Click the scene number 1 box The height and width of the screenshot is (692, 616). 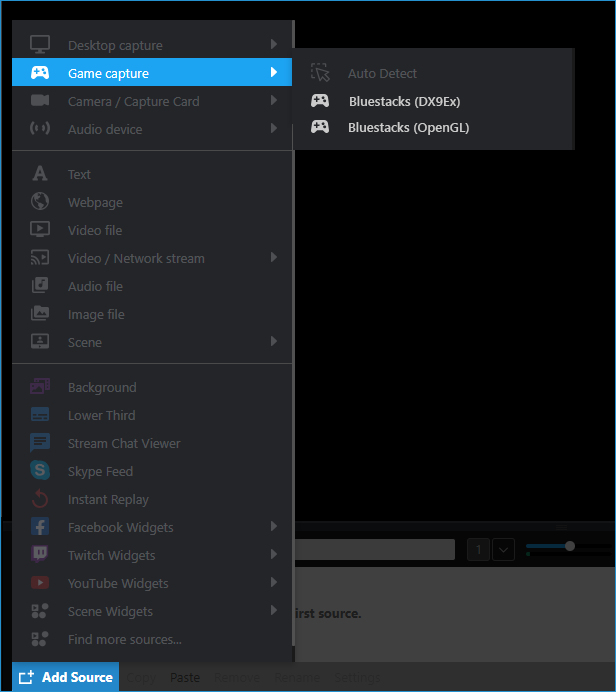478,550
